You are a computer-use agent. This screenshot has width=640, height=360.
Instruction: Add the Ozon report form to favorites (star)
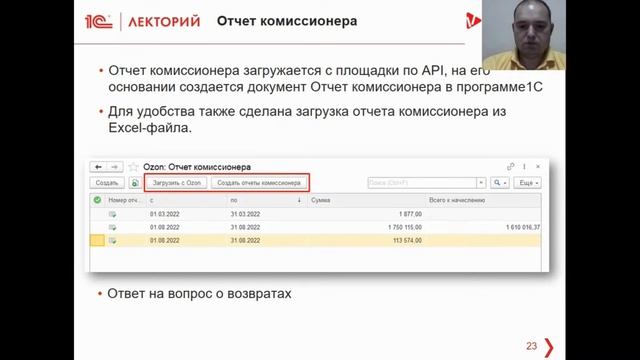(x=133, y=167)
